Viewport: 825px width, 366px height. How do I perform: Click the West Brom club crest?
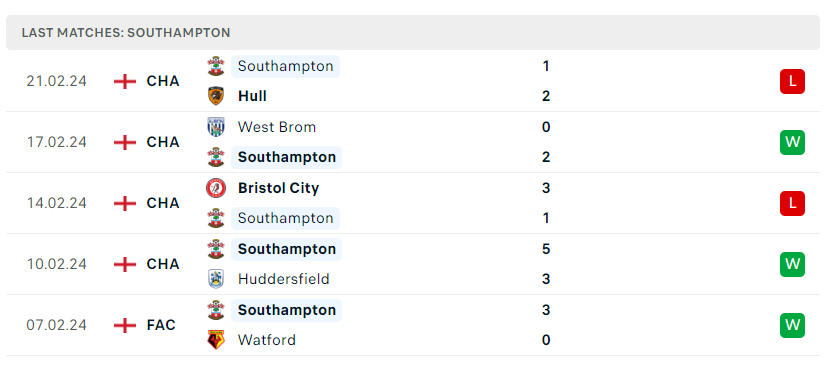(216, 127)
